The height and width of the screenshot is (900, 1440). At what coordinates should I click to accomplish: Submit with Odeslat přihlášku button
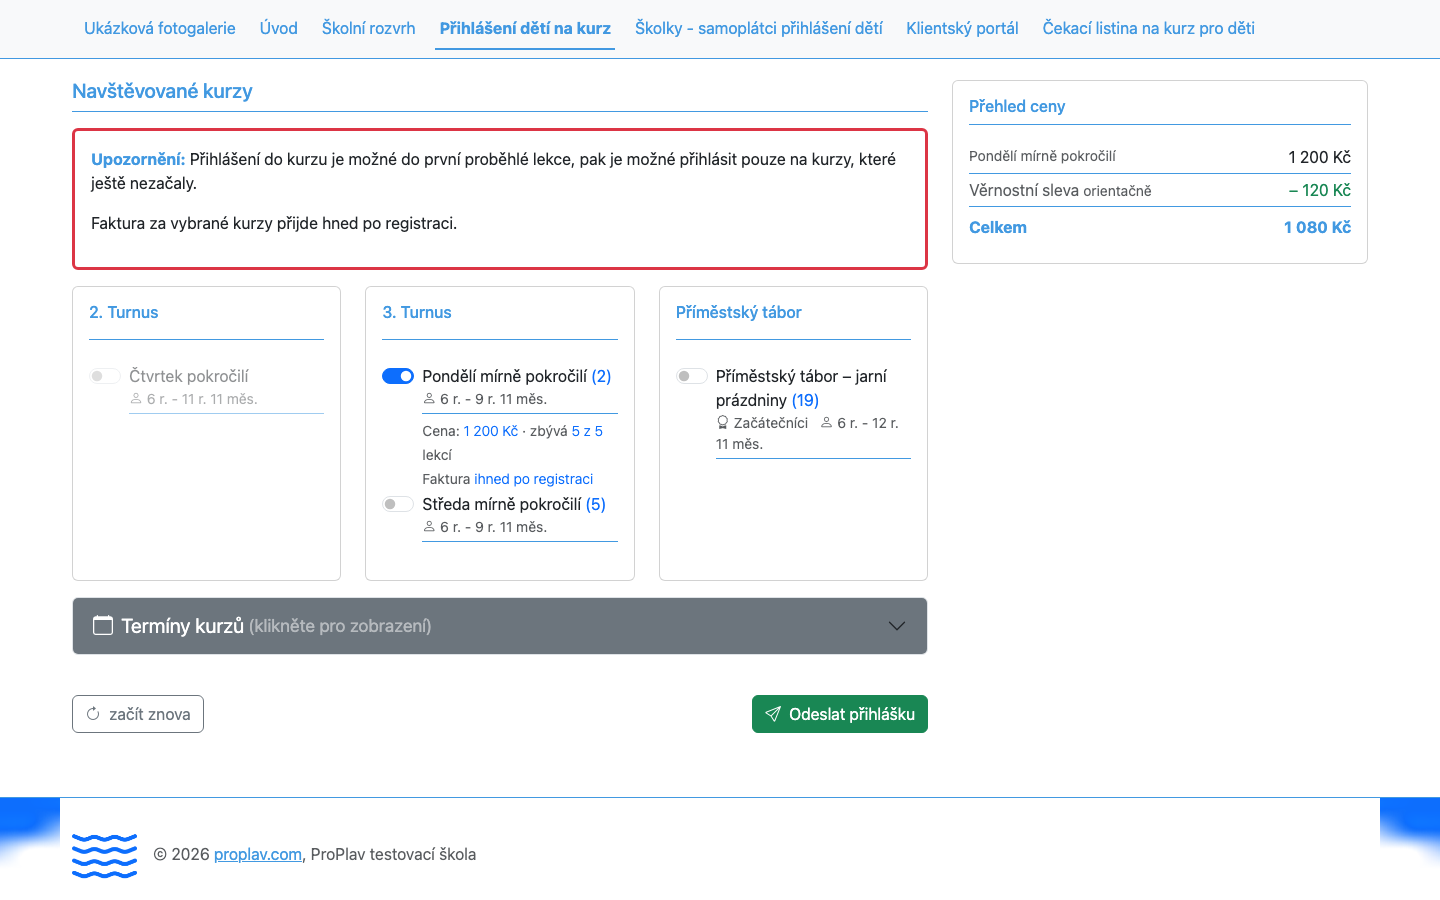(x=840, y=714)
